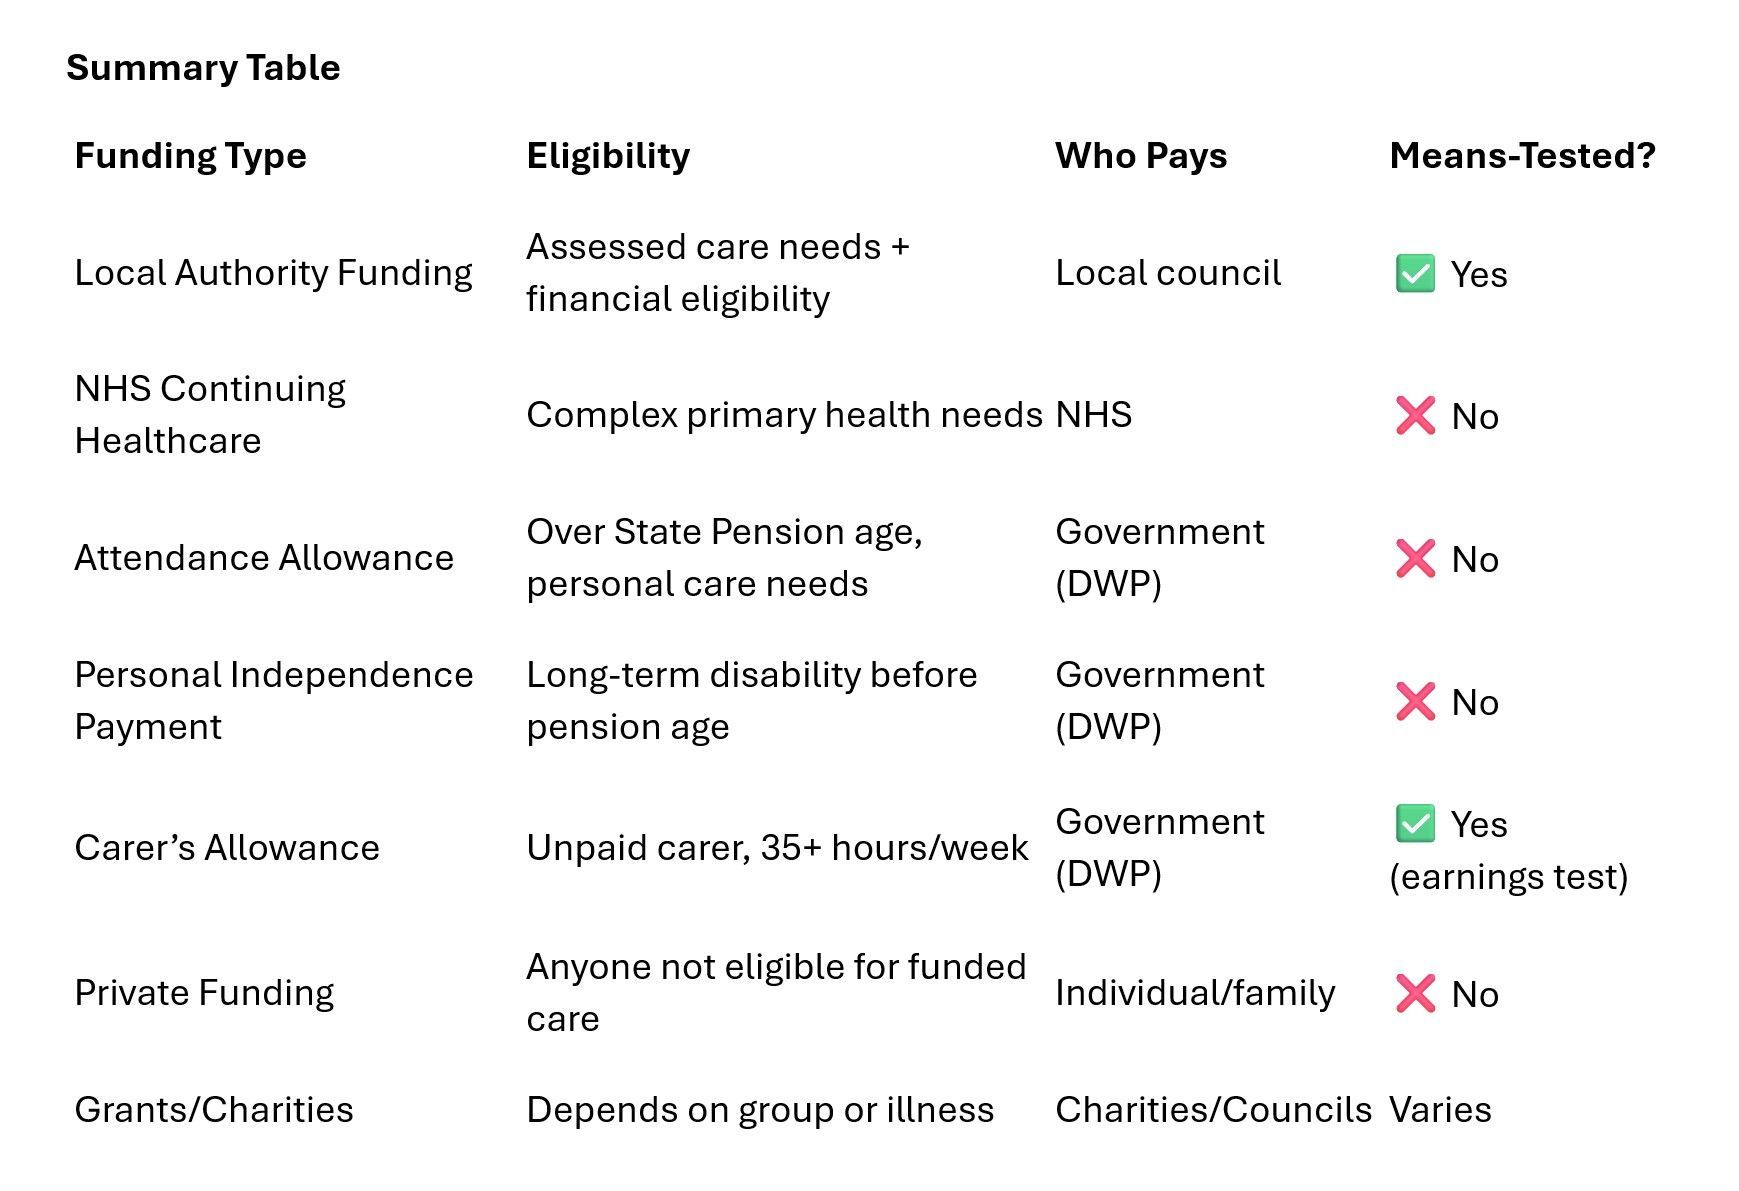Click the Summary Table heading
The image size is (1739, 1191).
pyautogui.click(x=203, y=68)
